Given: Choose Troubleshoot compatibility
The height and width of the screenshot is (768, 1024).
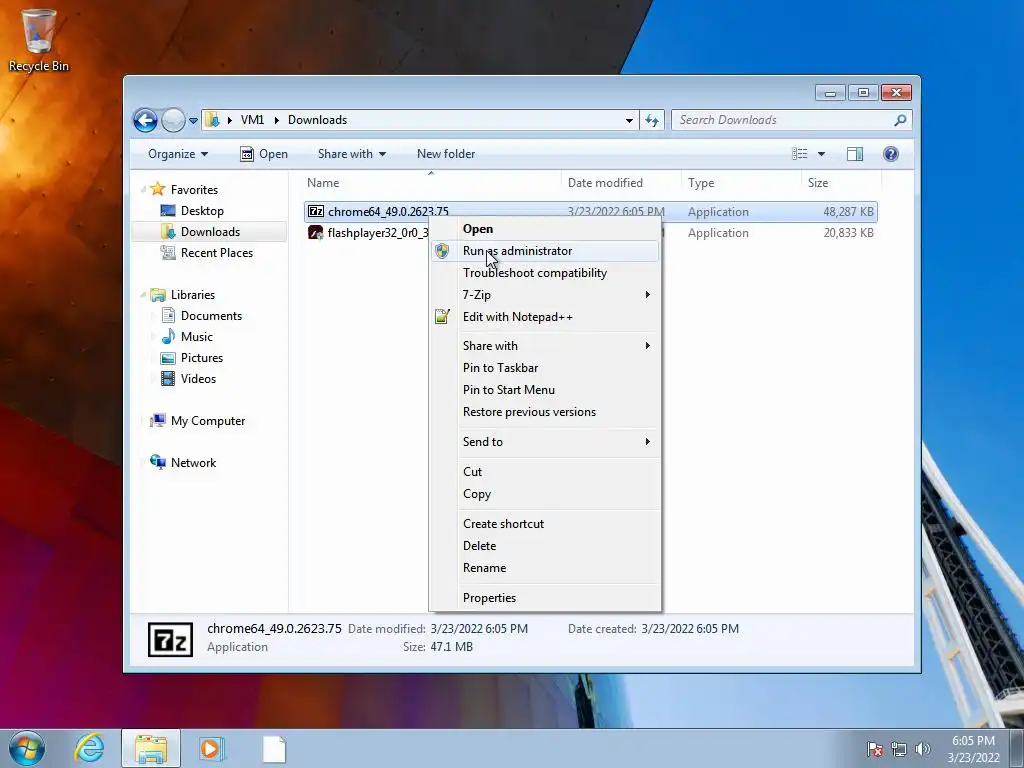Looking at the screenshot, I should point(545,273).
